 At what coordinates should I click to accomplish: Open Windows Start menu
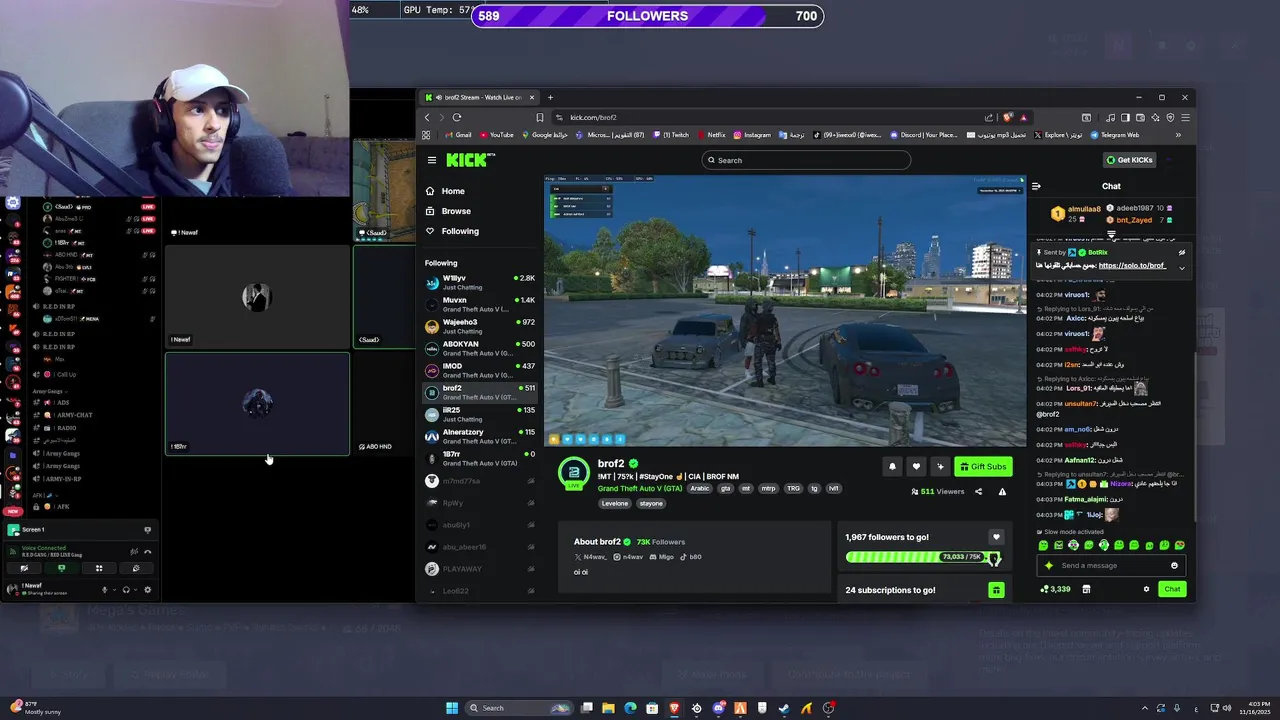[452, 708]
